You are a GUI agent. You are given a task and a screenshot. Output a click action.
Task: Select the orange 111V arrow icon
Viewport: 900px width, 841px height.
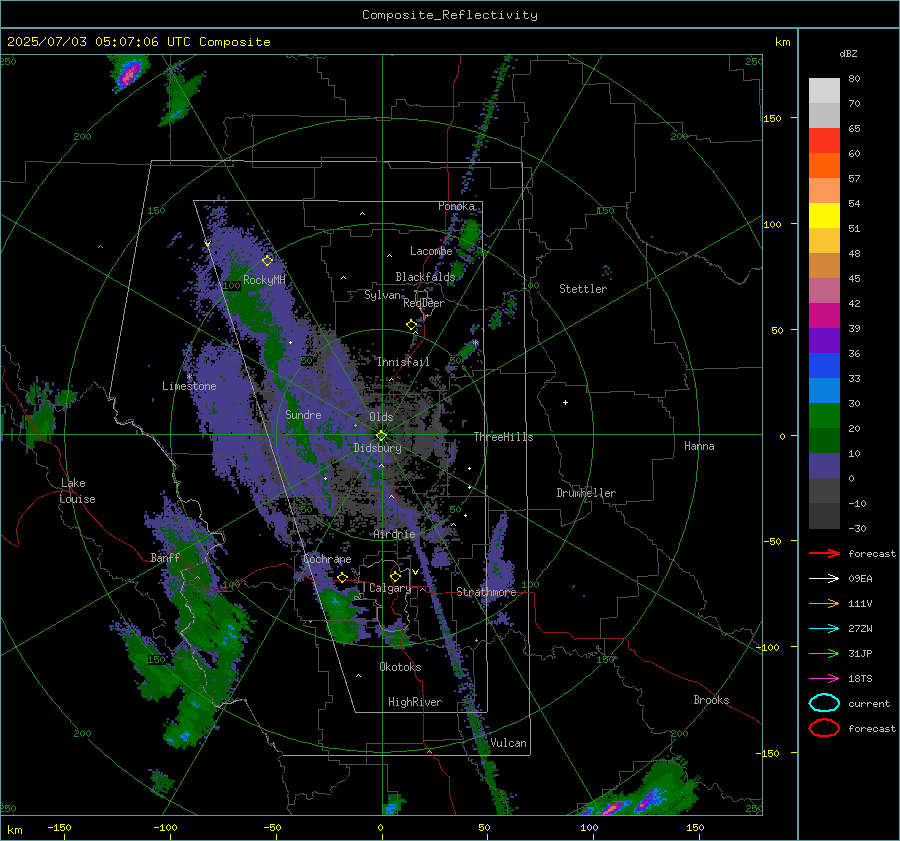pos(824,603)
